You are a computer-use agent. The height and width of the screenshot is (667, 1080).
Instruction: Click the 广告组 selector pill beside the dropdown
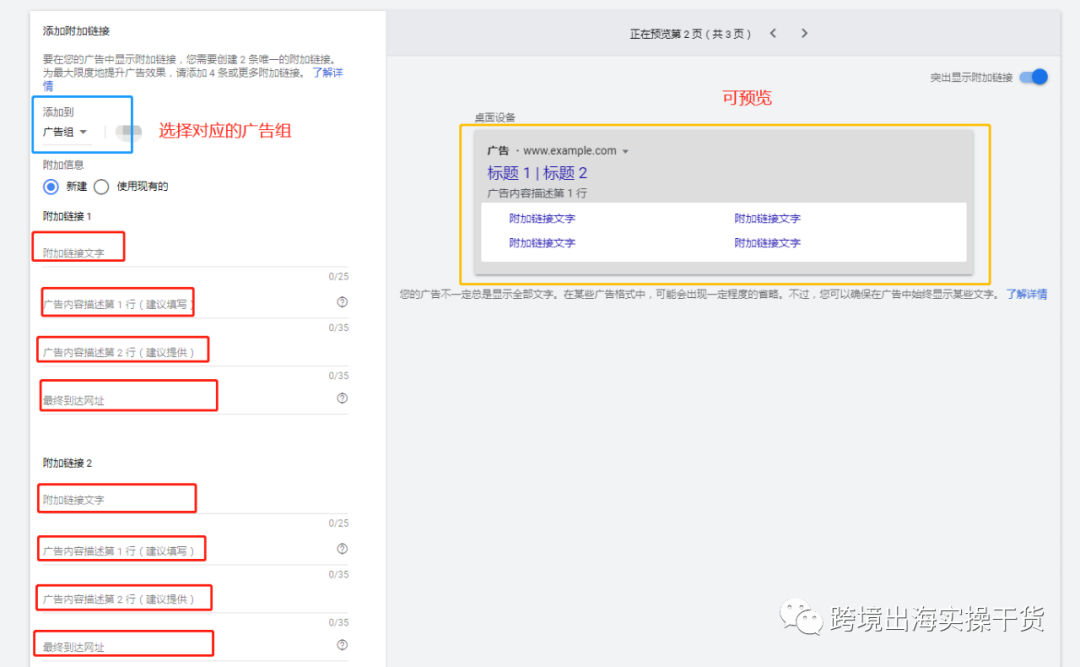129,131
